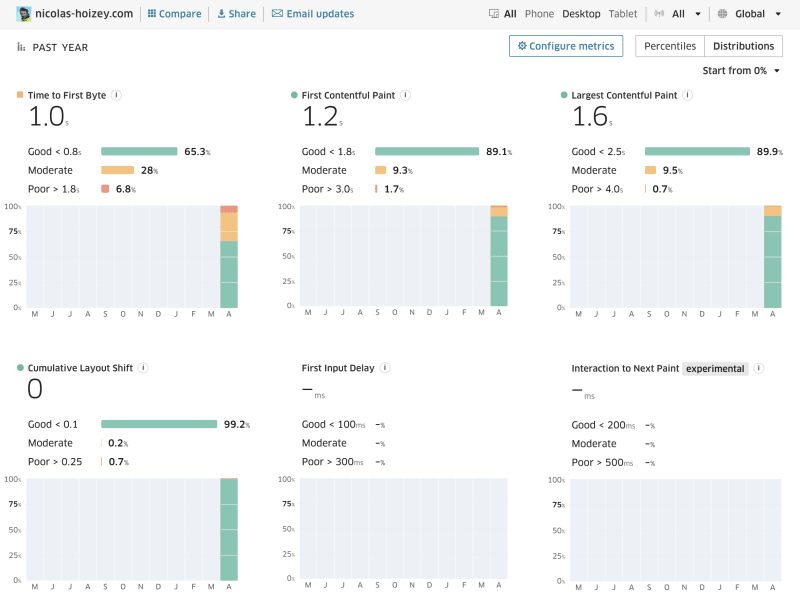Viewport: 800px width, 608px height.
Task: Open the Global region dropdown
Action: click(758, 14)
